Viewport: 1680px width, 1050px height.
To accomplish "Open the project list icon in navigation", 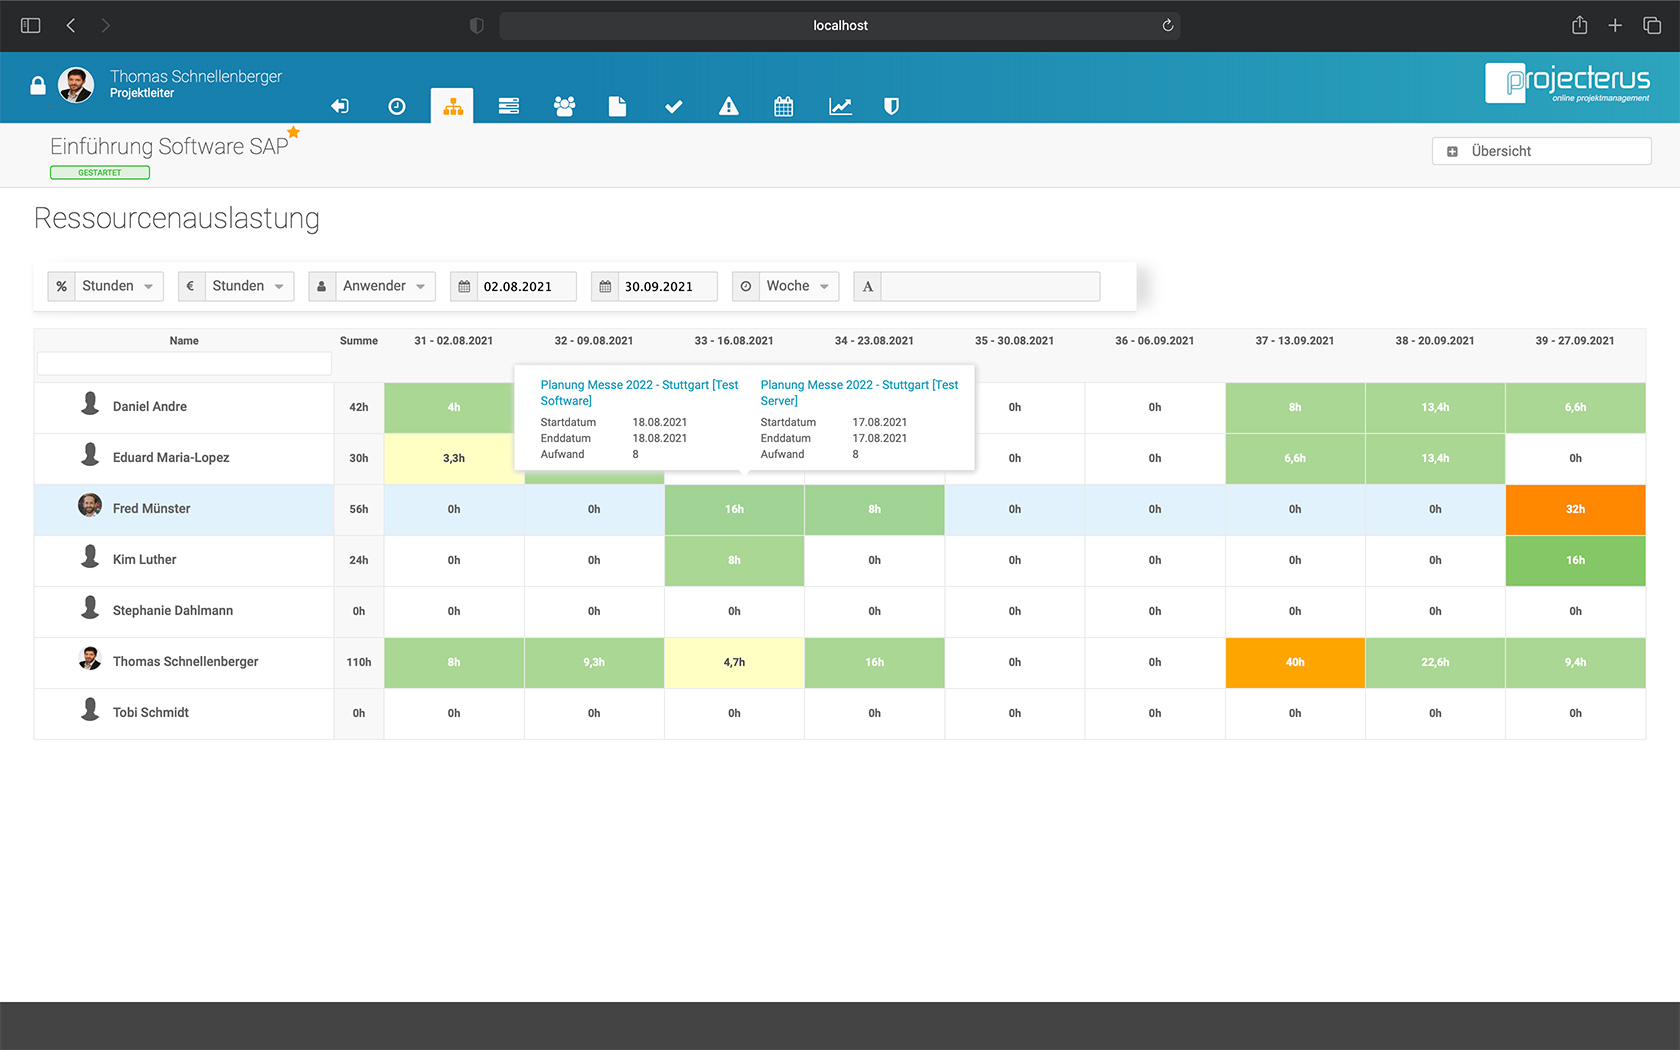I will point(509,105).
